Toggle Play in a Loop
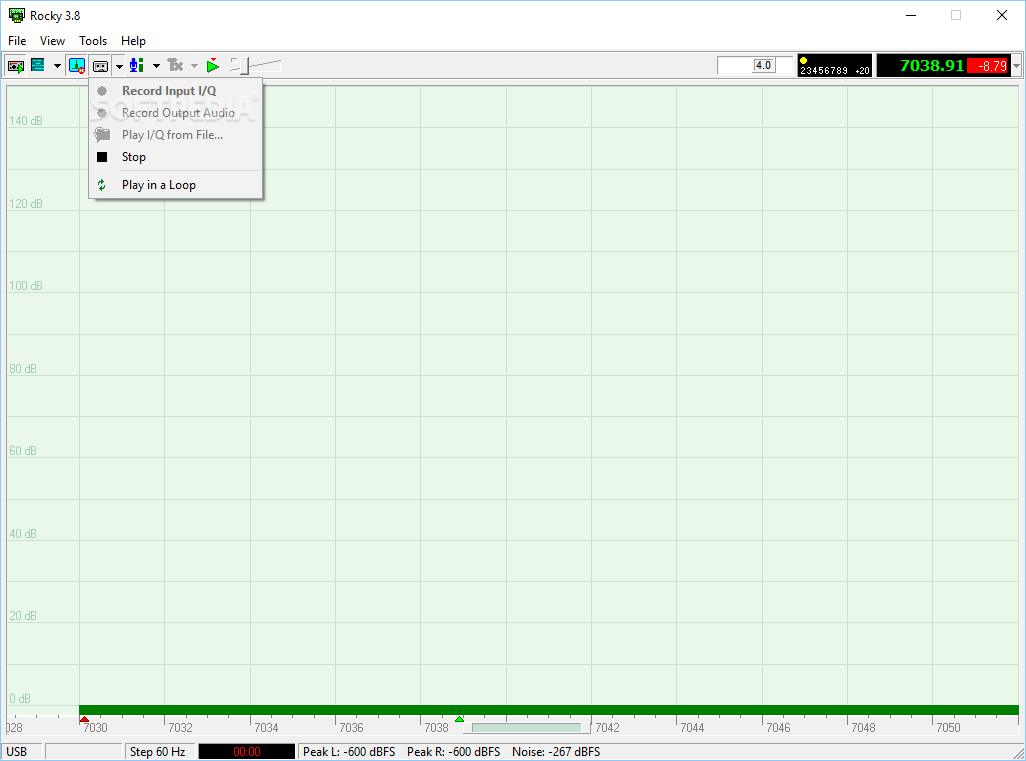Screen dimensions: 1026x761 coord(176,185)
